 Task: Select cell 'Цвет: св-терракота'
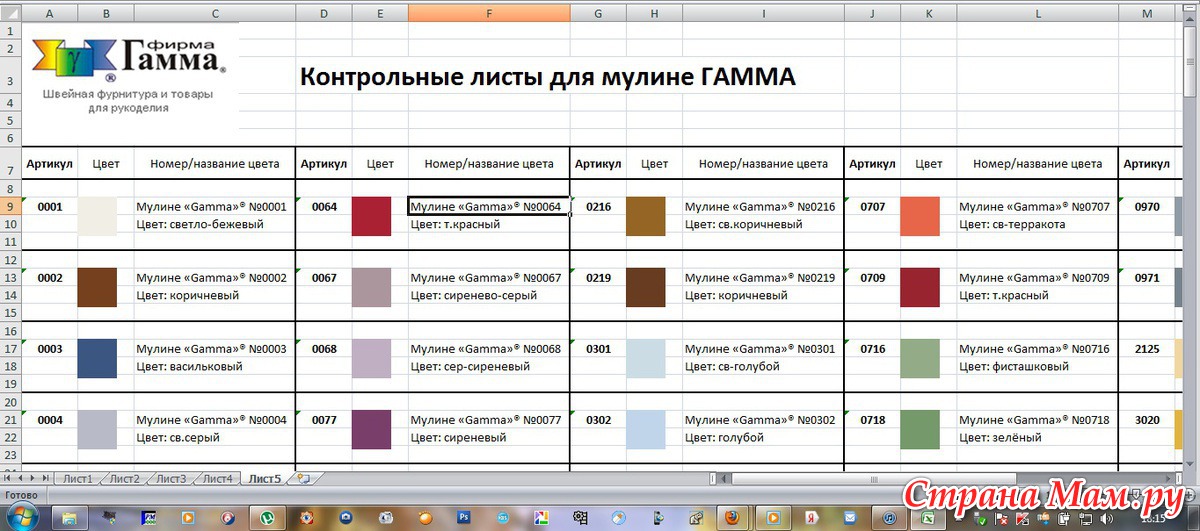pyautogui.click(x=1037, y=224)
